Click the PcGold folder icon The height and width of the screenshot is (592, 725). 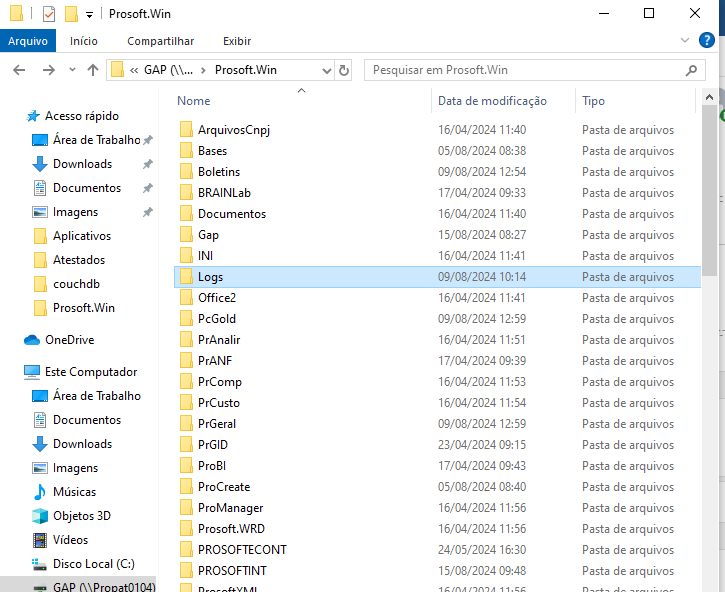pos(186,319)
